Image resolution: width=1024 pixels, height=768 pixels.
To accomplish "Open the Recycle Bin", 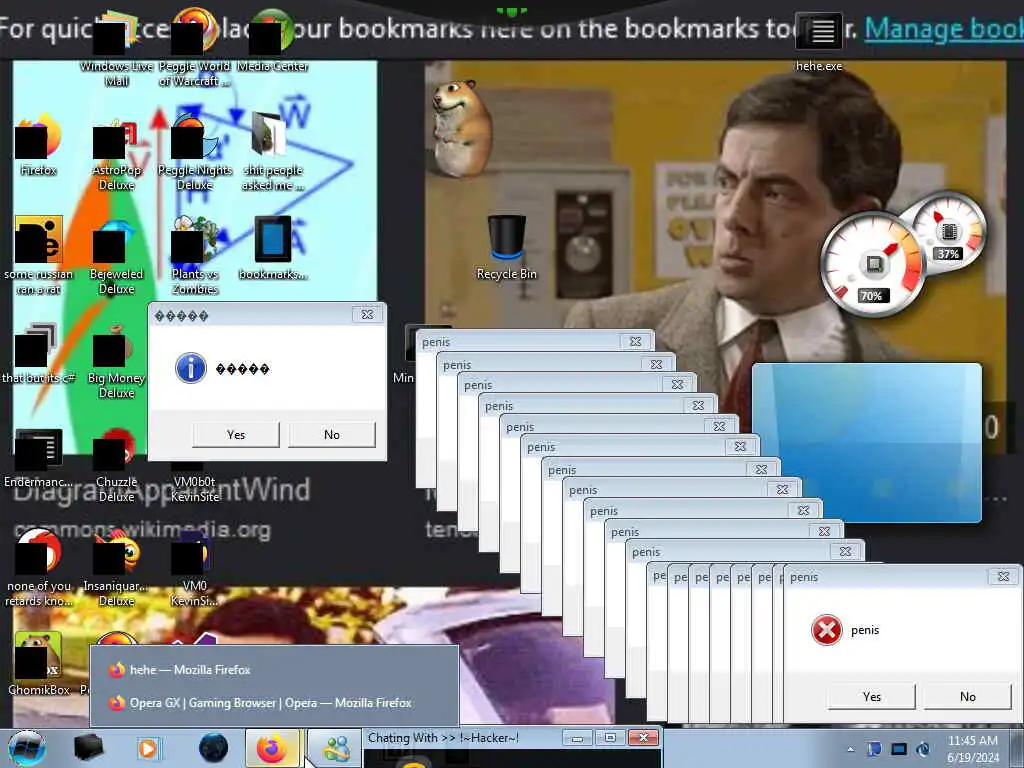I will coord(506,248).
